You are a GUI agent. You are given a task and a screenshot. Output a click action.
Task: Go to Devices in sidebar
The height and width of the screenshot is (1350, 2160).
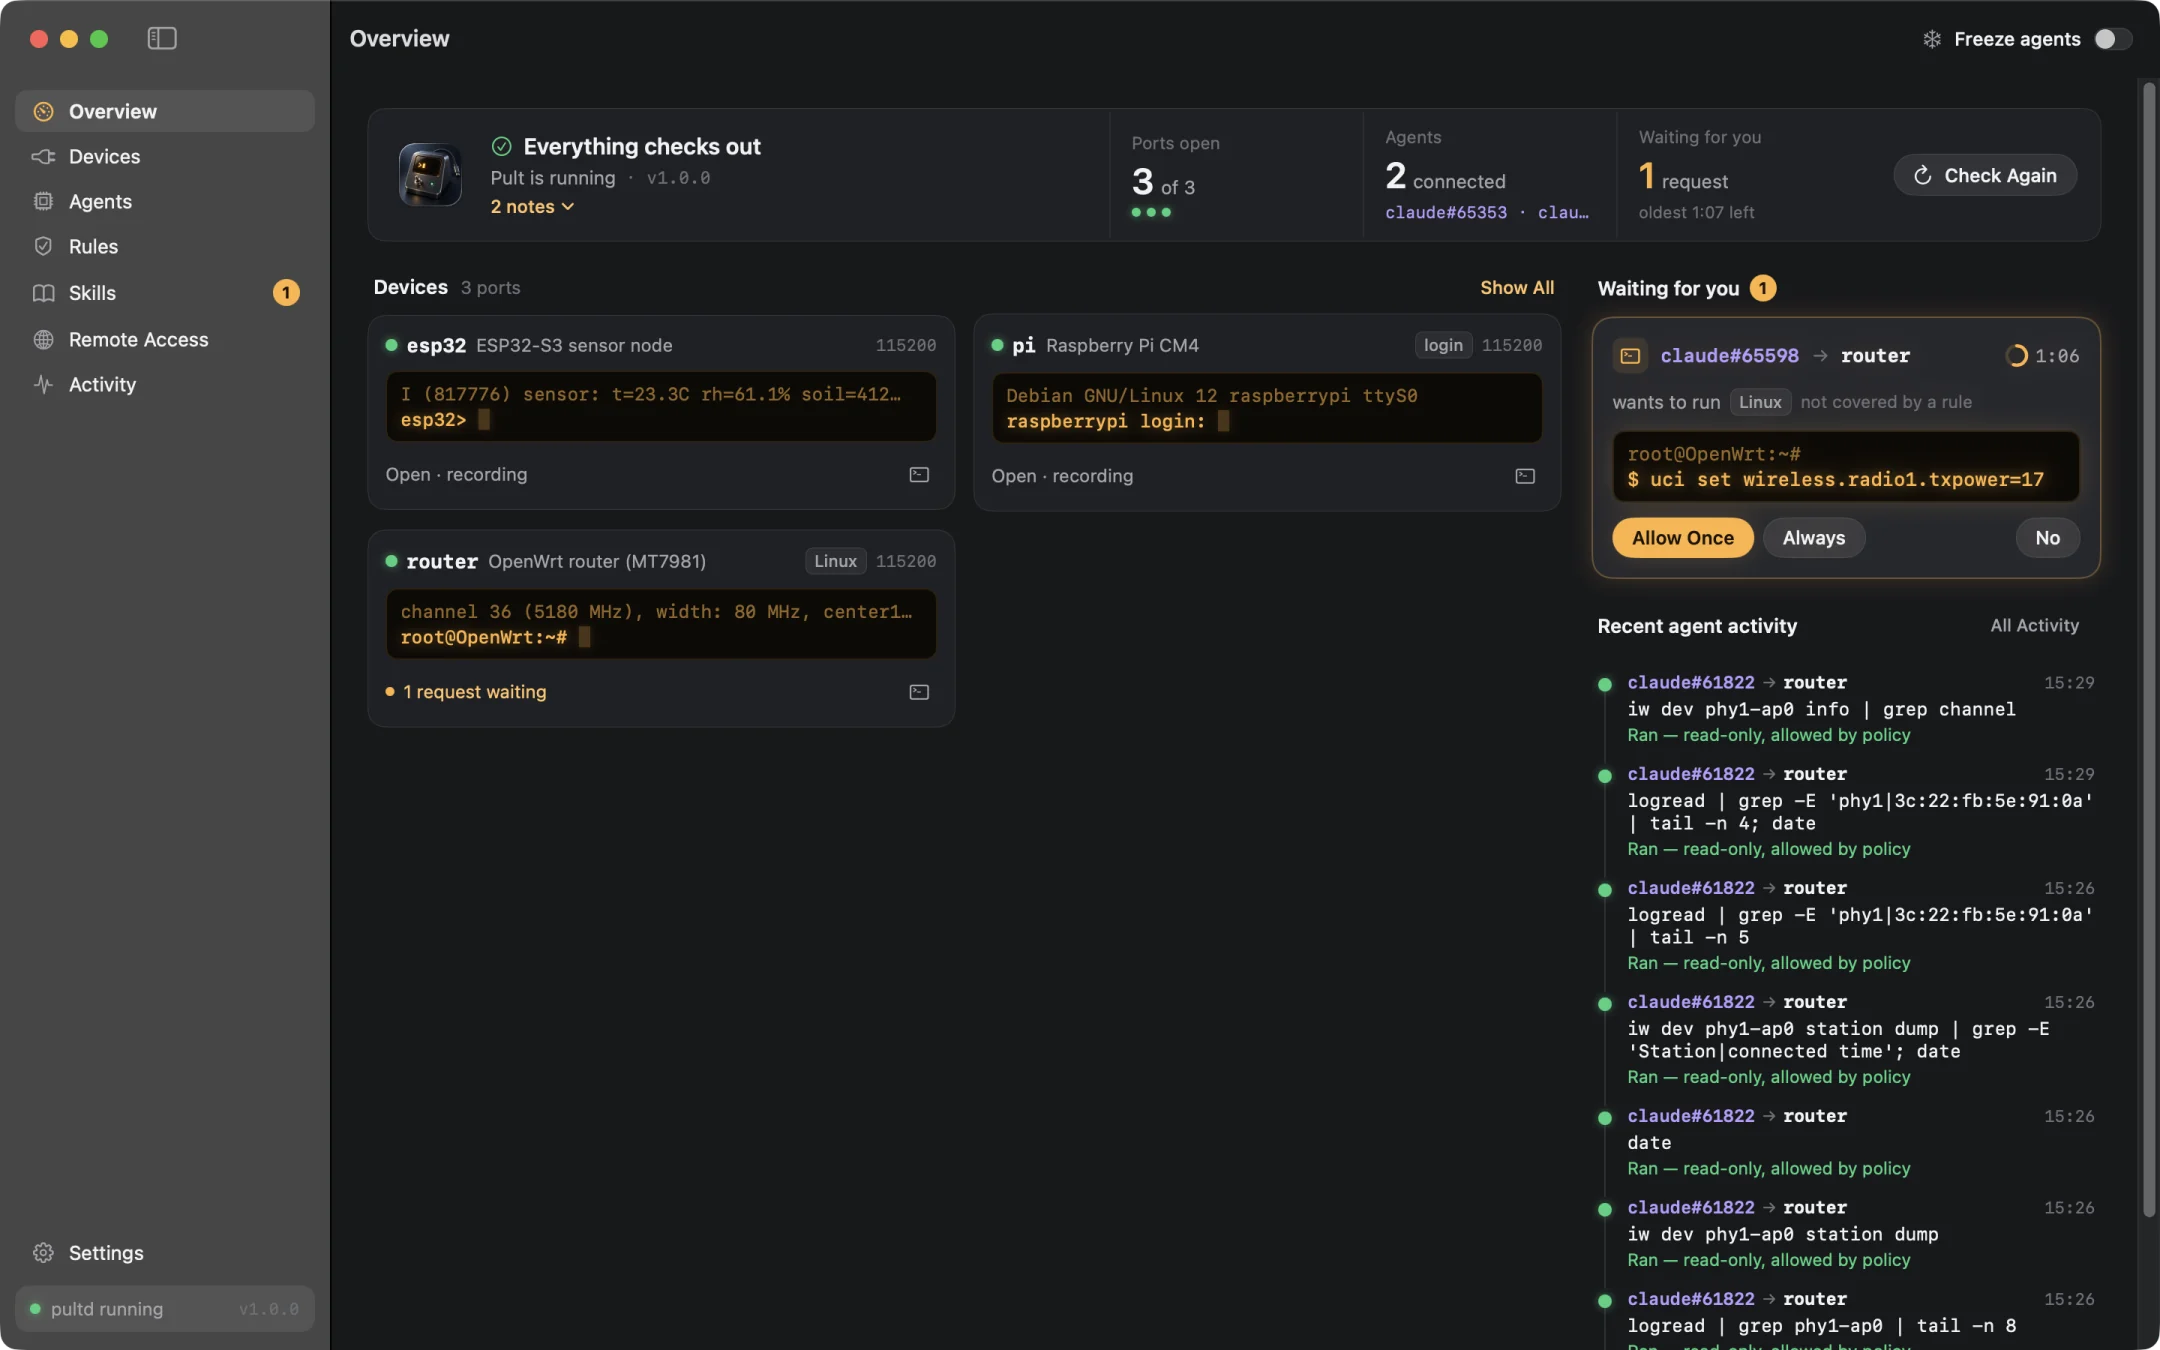[165, 156]
